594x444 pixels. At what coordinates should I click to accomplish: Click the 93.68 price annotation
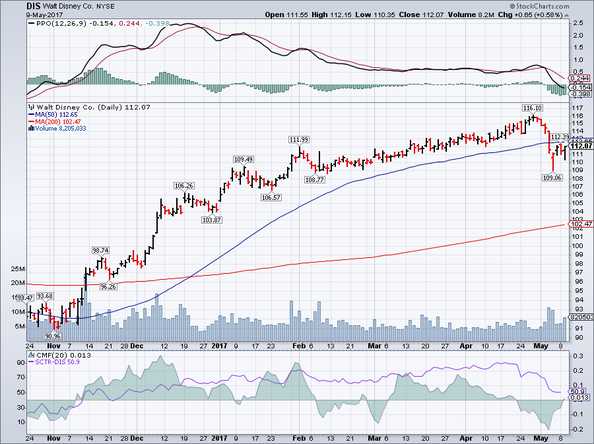pyautogui.click(x=45, y=296)
